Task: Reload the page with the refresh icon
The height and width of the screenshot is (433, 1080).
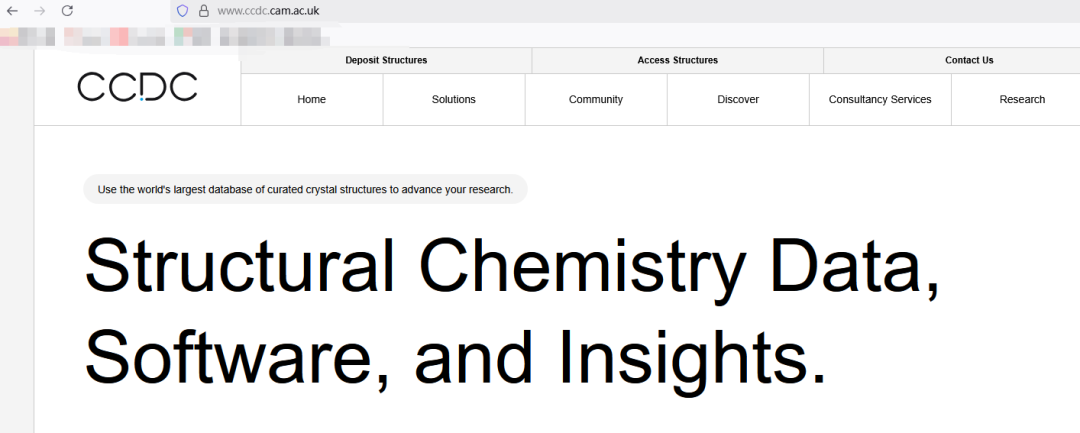Action: [x=67, y=11]
